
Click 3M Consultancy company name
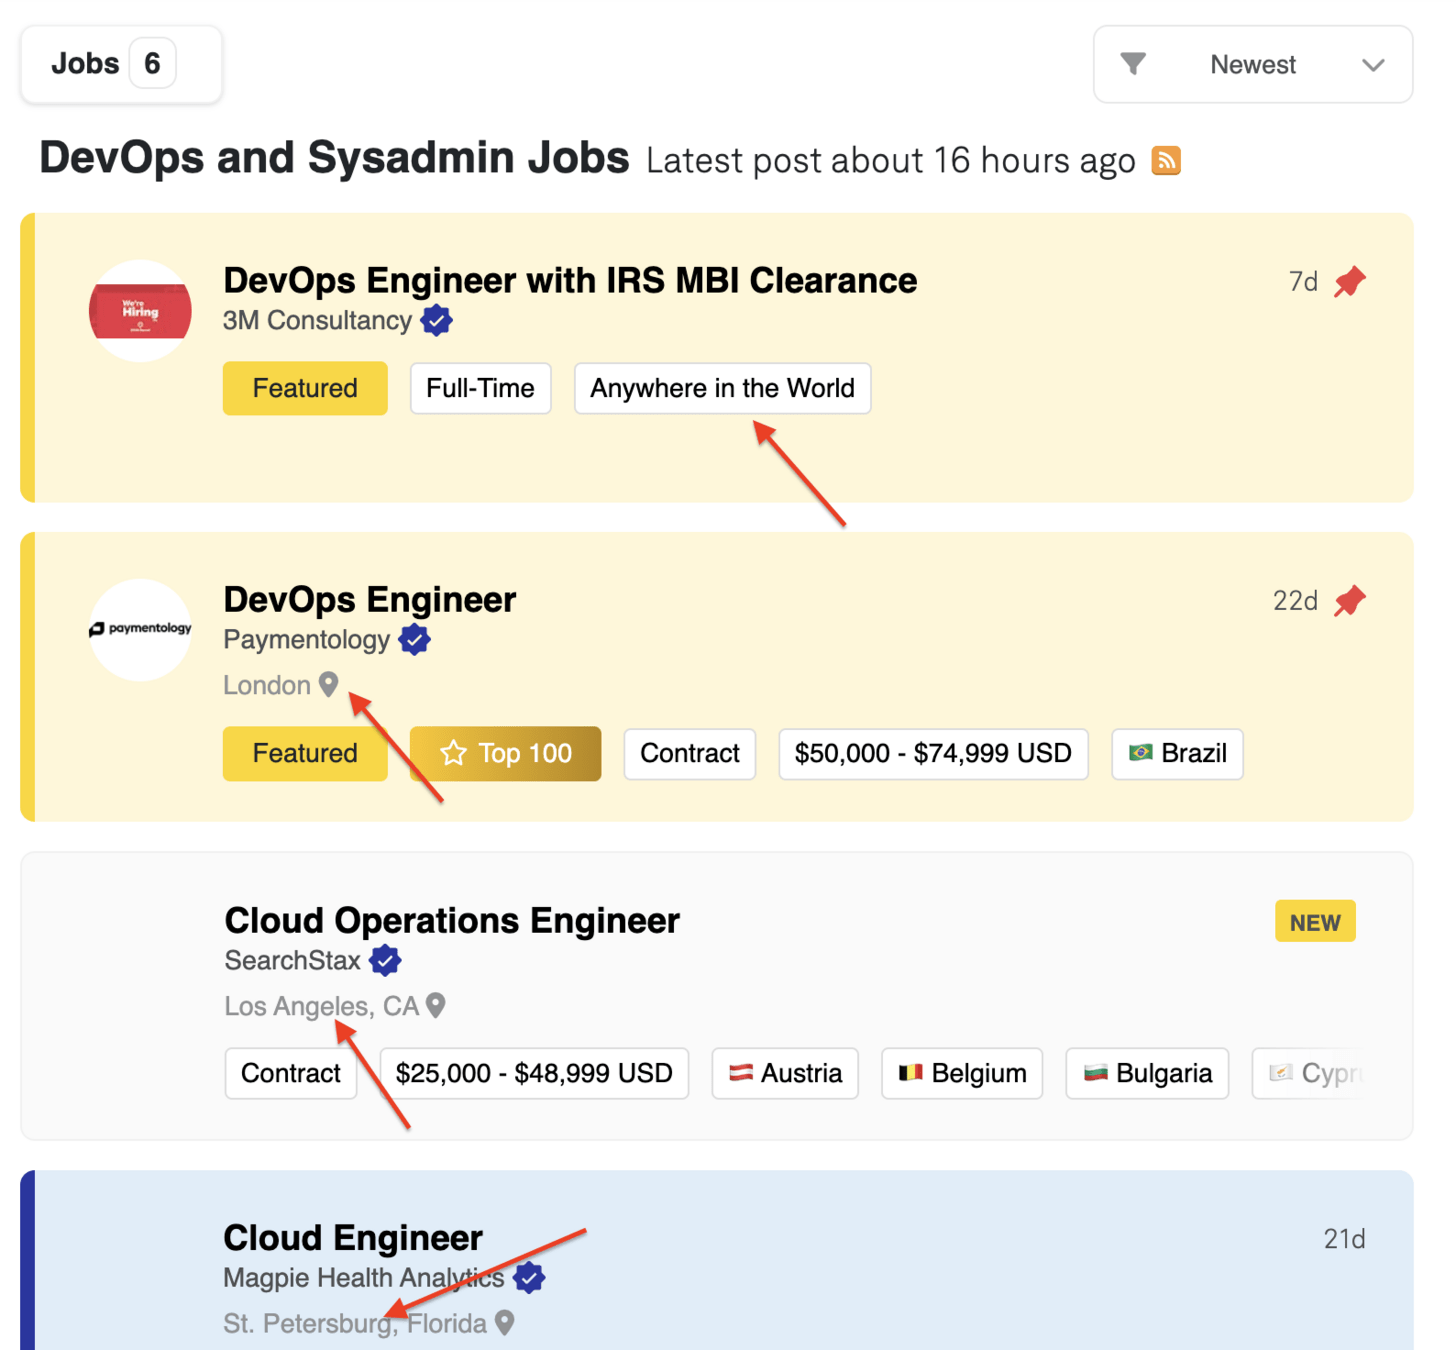click(x=317, y=321)
